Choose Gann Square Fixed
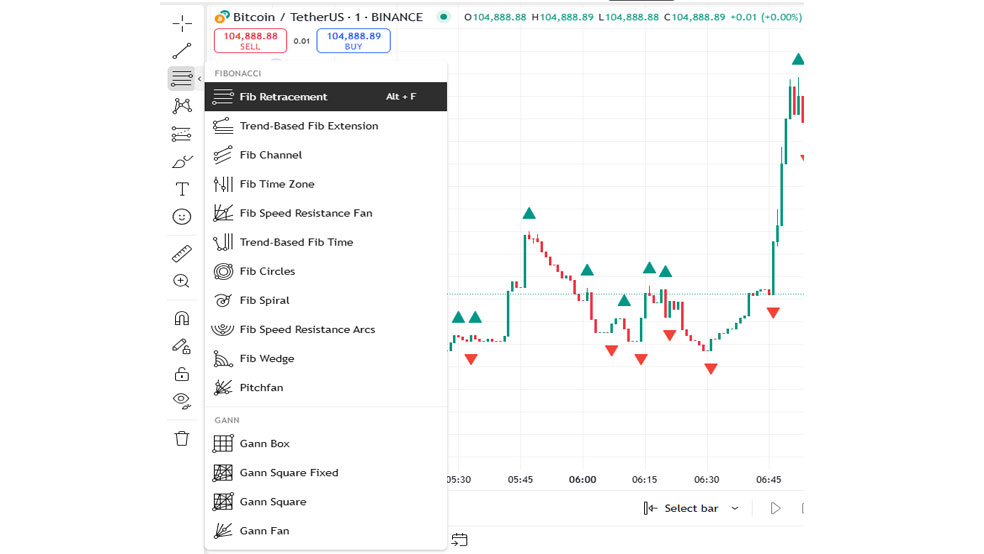The height and width of the screenshot is (554, 984). pos(326,472)
